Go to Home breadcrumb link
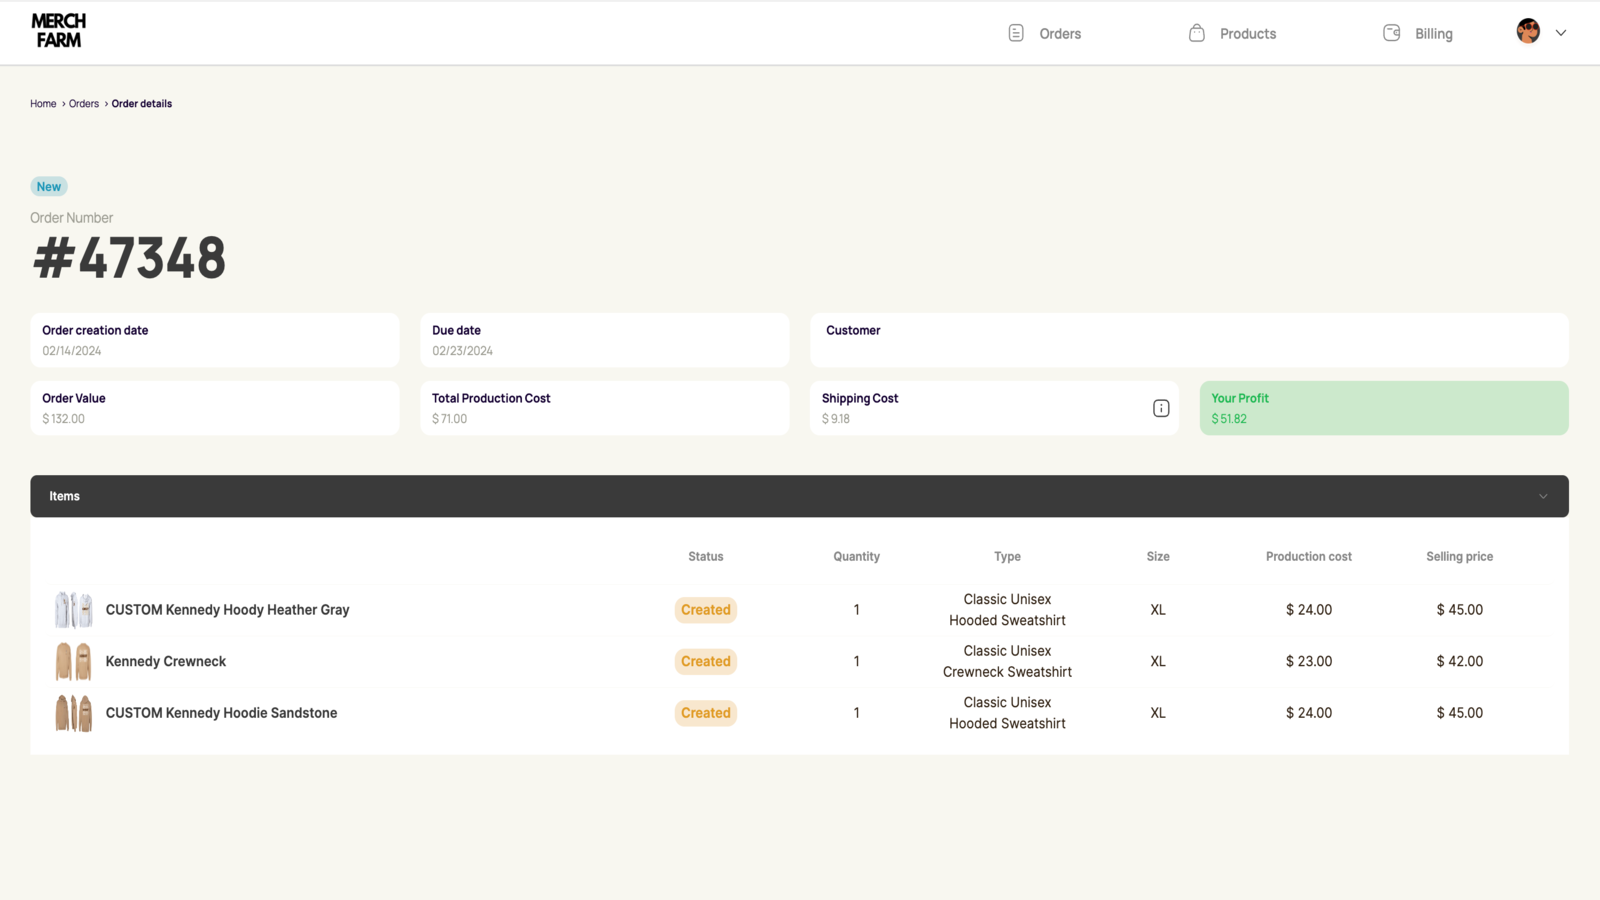The height and width of the screenshot is (900, 1600). [x=43, y=104]
